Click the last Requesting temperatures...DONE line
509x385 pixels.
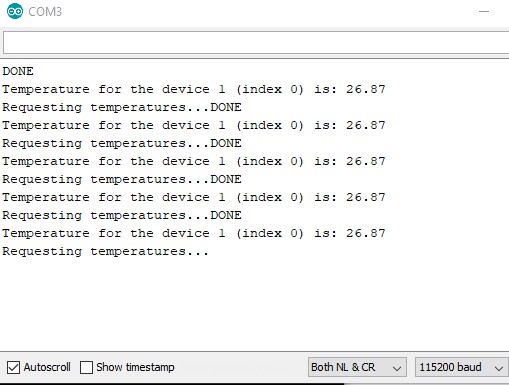pyautogui.click(x=122, y=215)
